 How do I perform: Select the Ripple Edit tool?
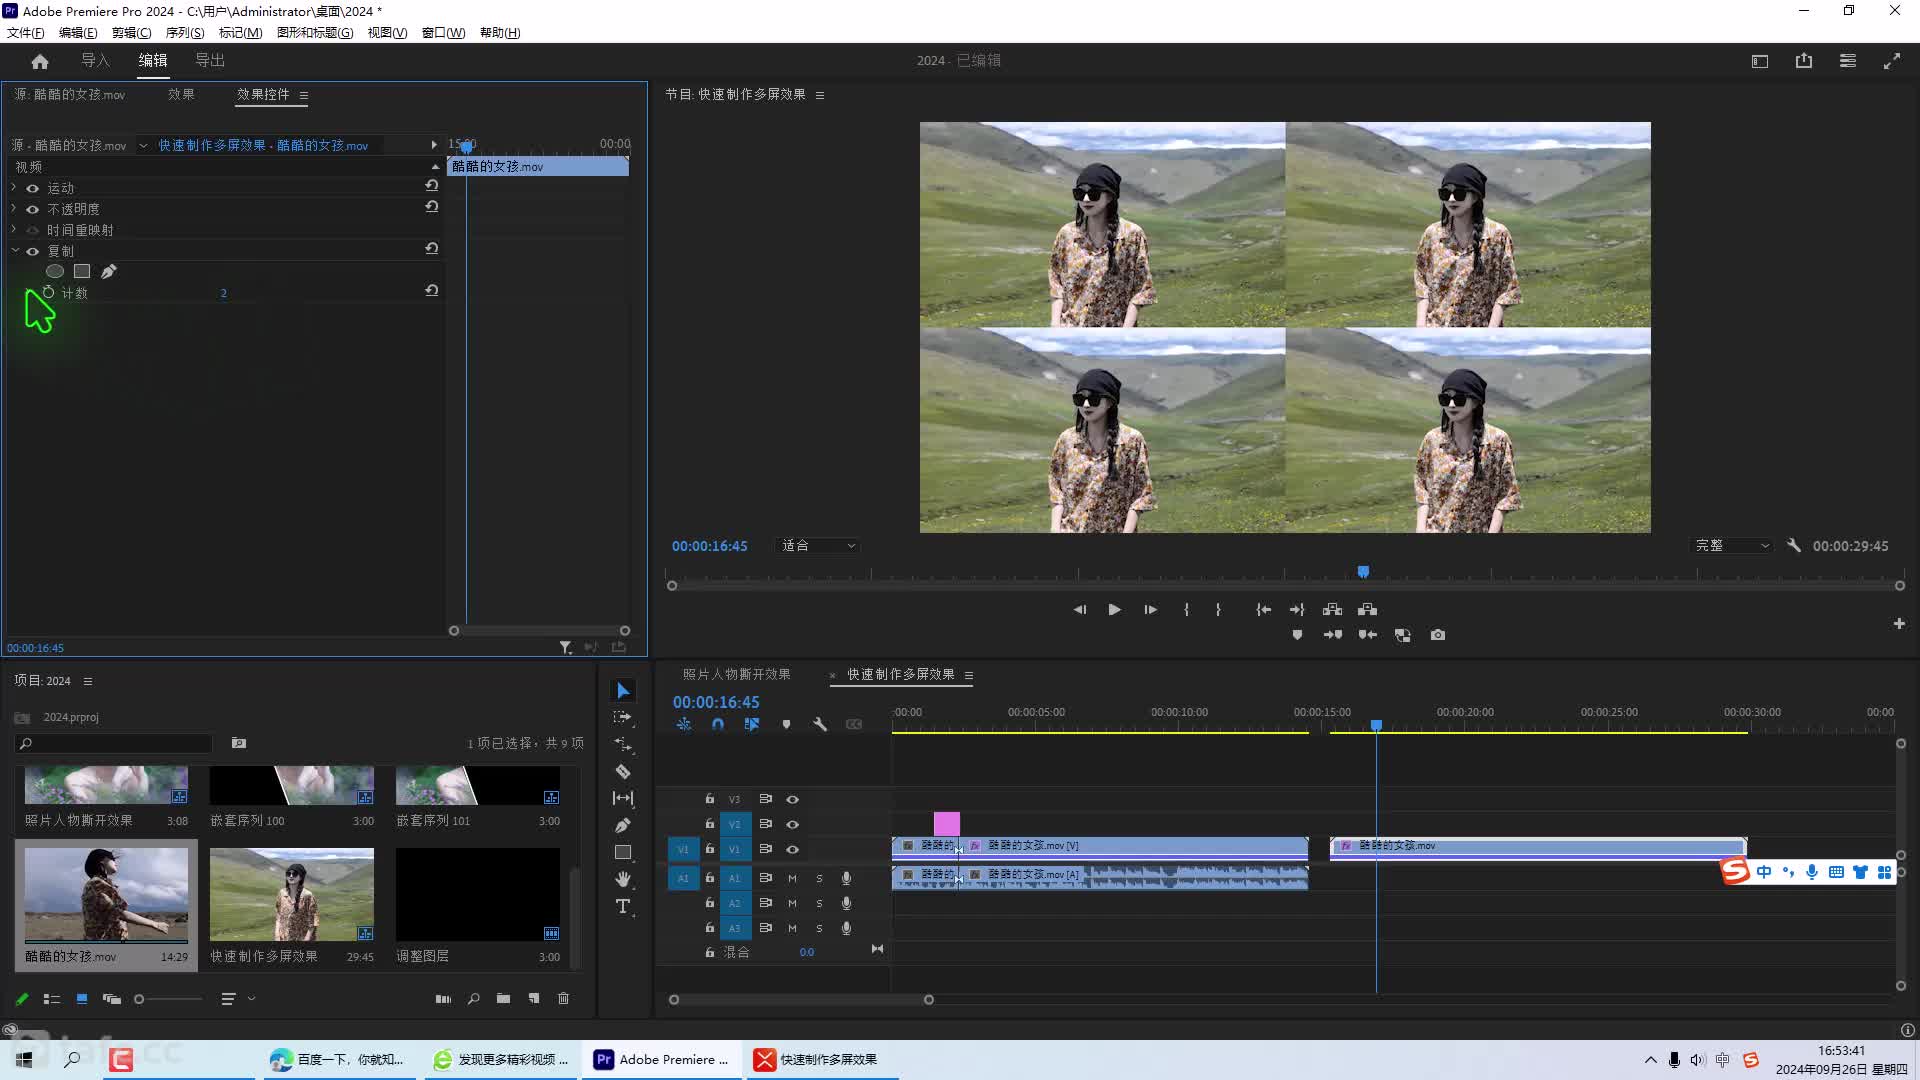623,745
